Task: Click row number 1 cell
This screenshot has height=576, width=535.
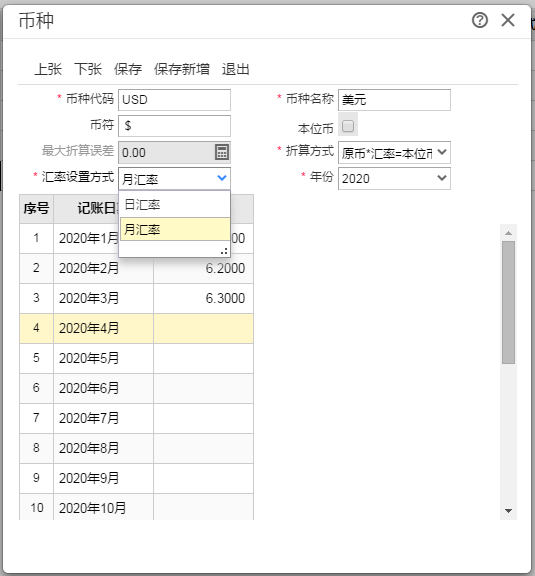Action: tap(36, 238)
